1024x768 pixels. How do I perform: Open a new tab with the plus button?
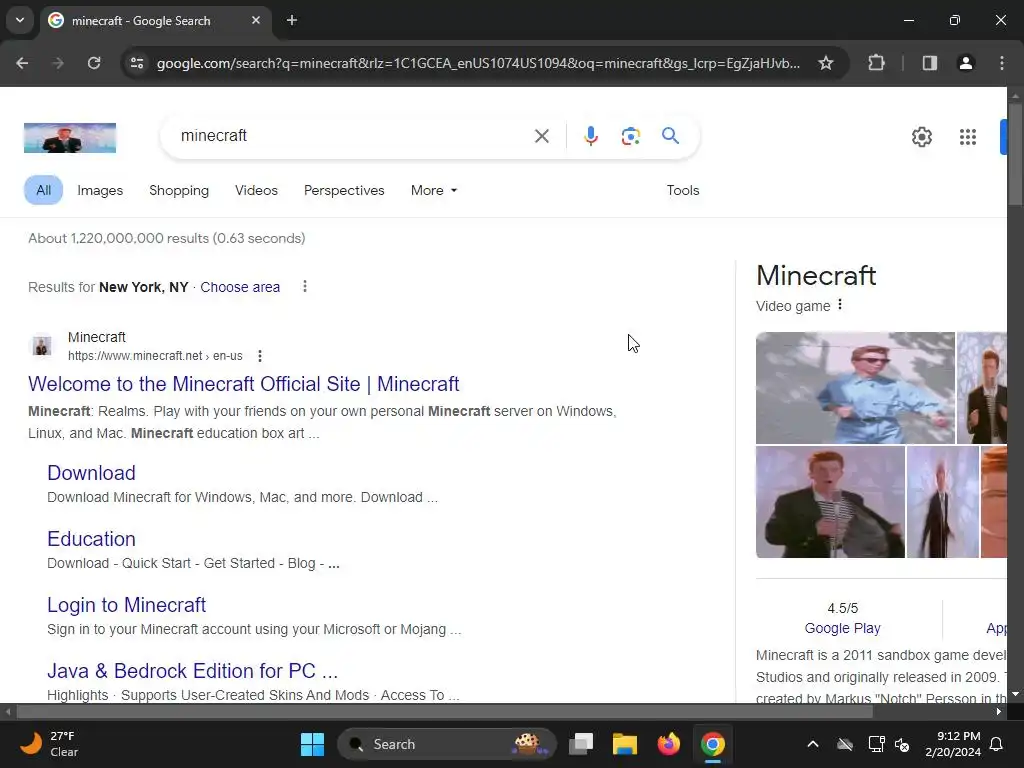coord(292,20)
